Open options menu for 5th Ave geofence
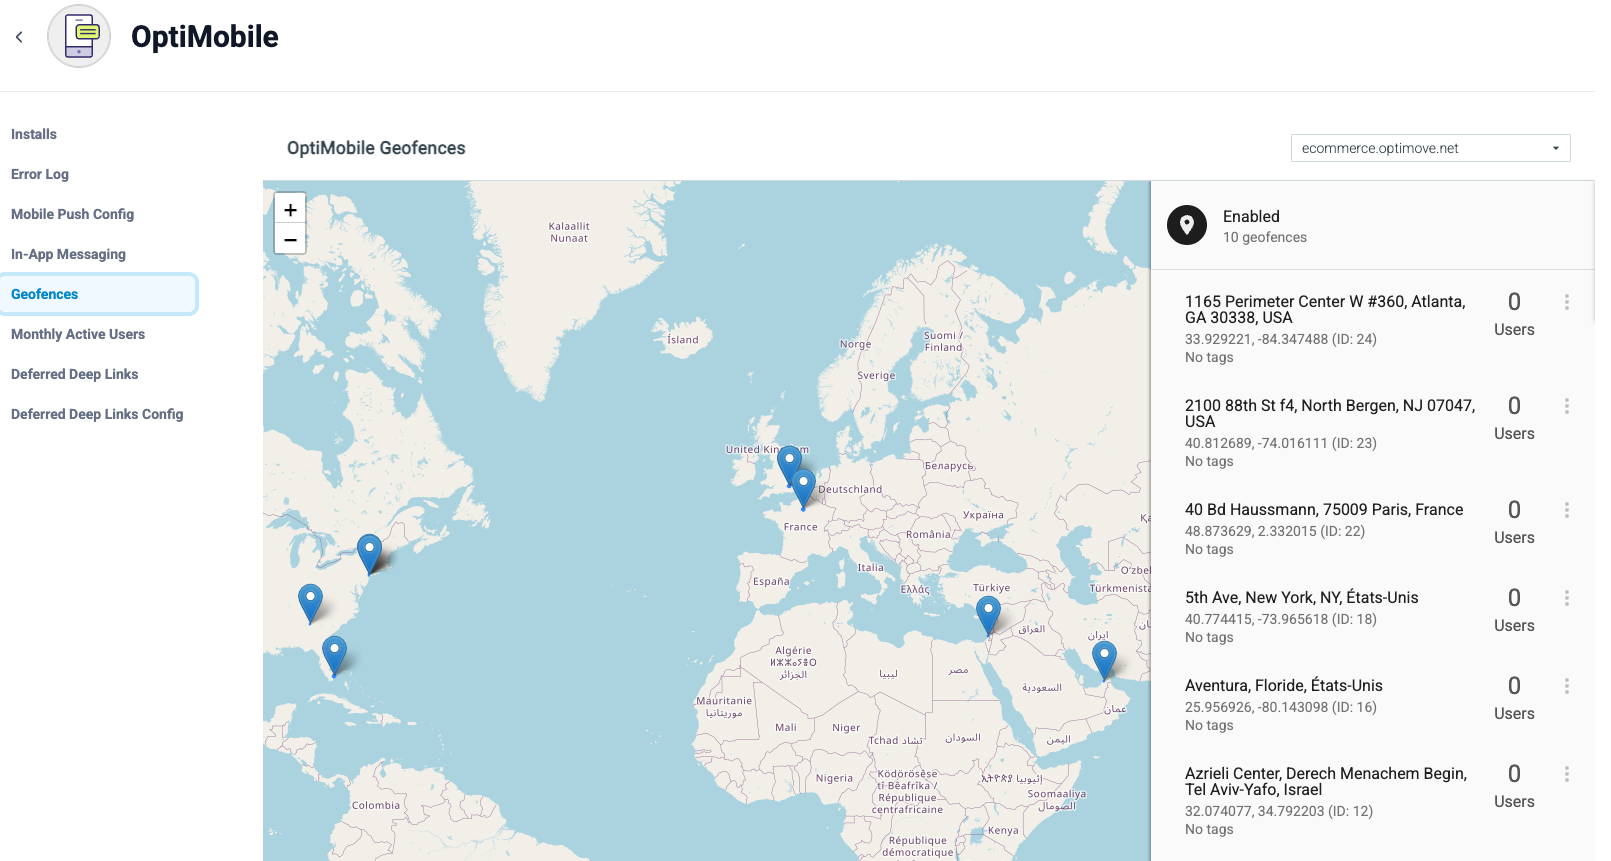The height and width of the screenshot is (861, 1611). tap(1566, 598)
